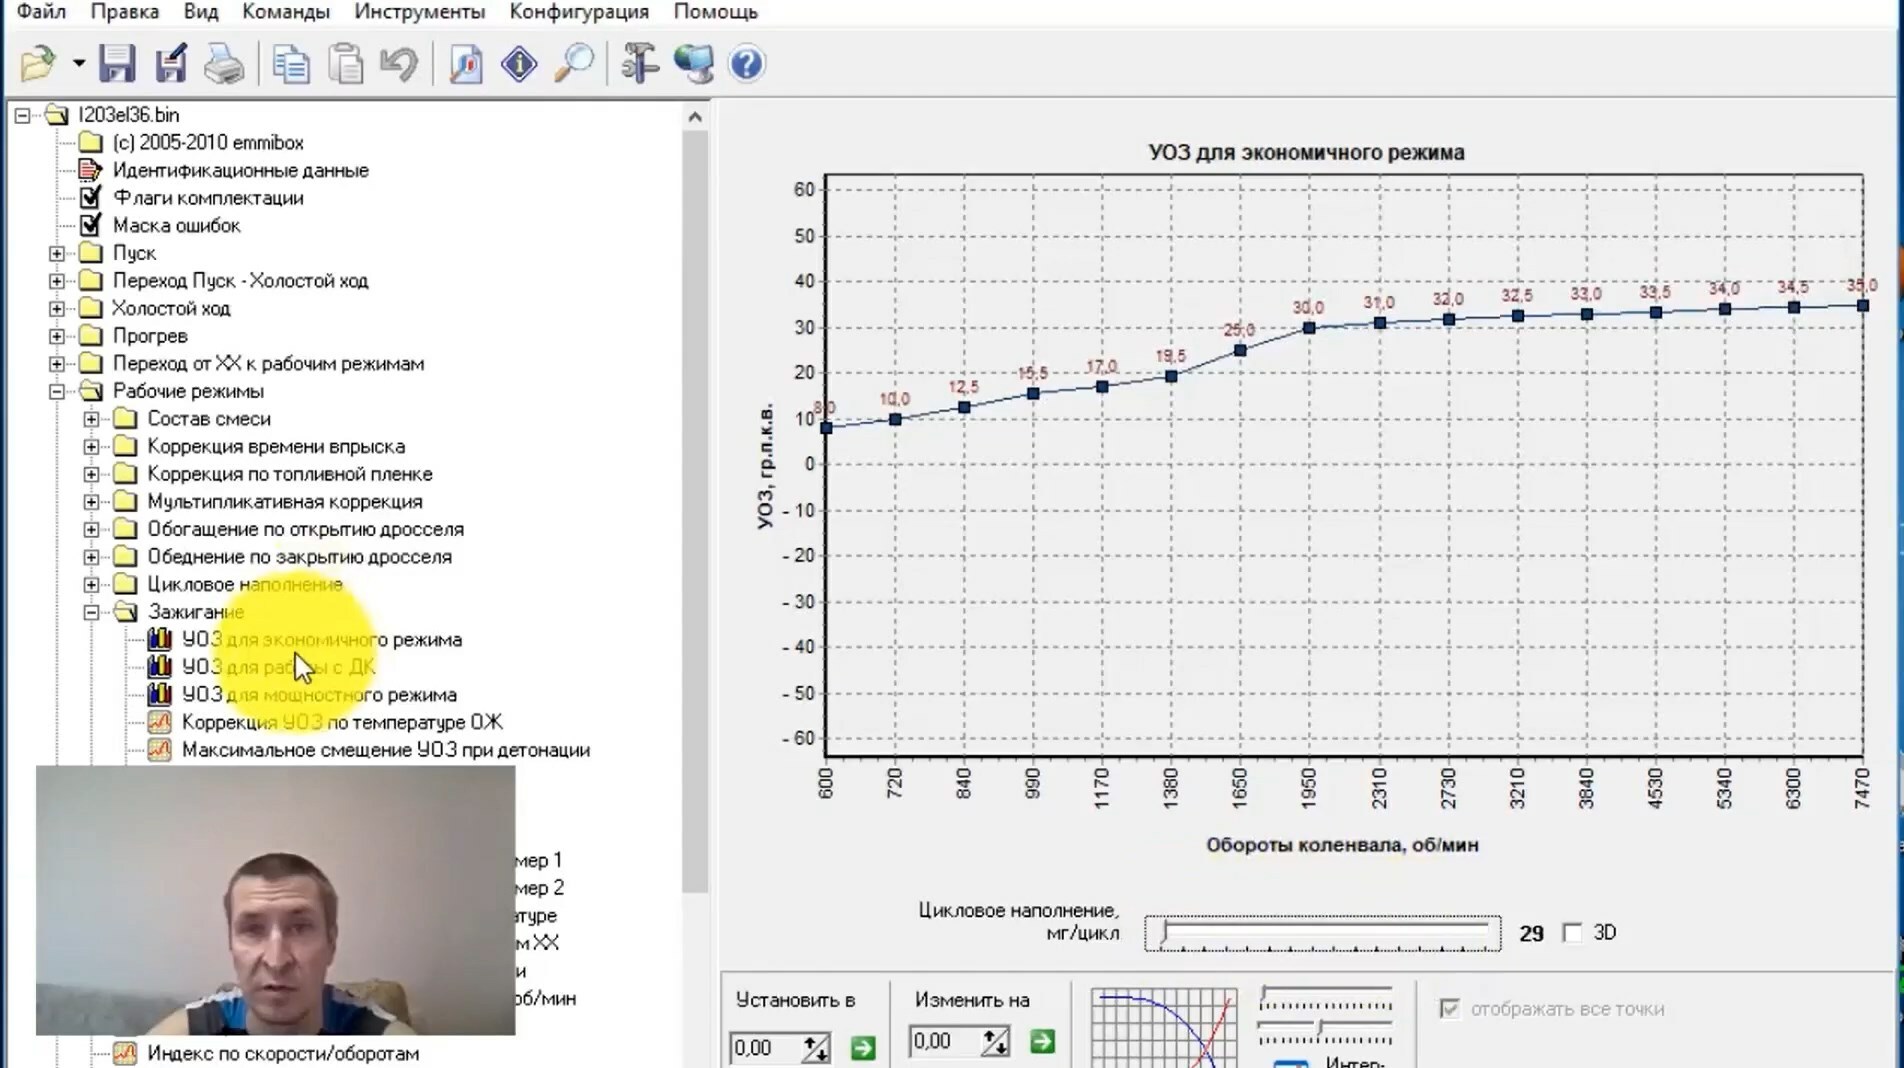Collapse the I203el36.bin root node

22,115
